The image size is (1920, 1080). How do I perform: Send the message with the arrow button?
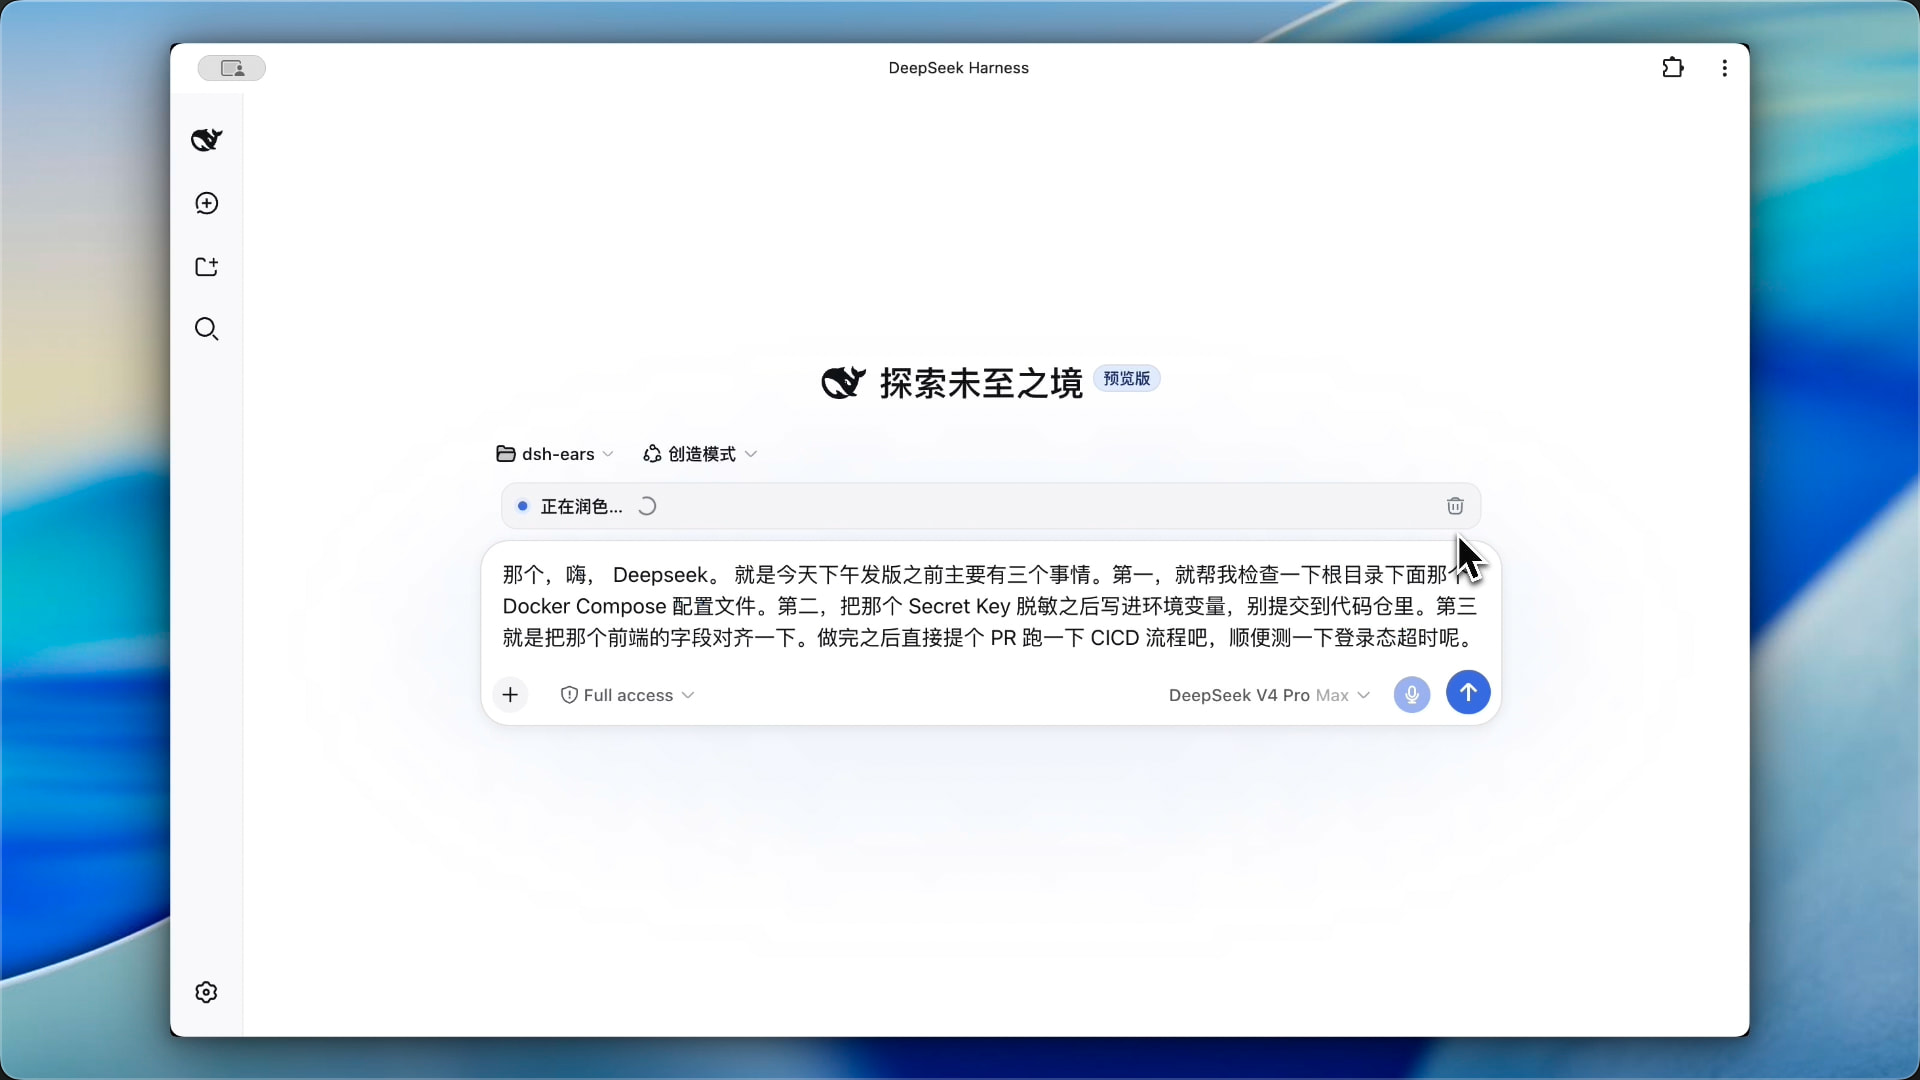tap(1468, 693)
